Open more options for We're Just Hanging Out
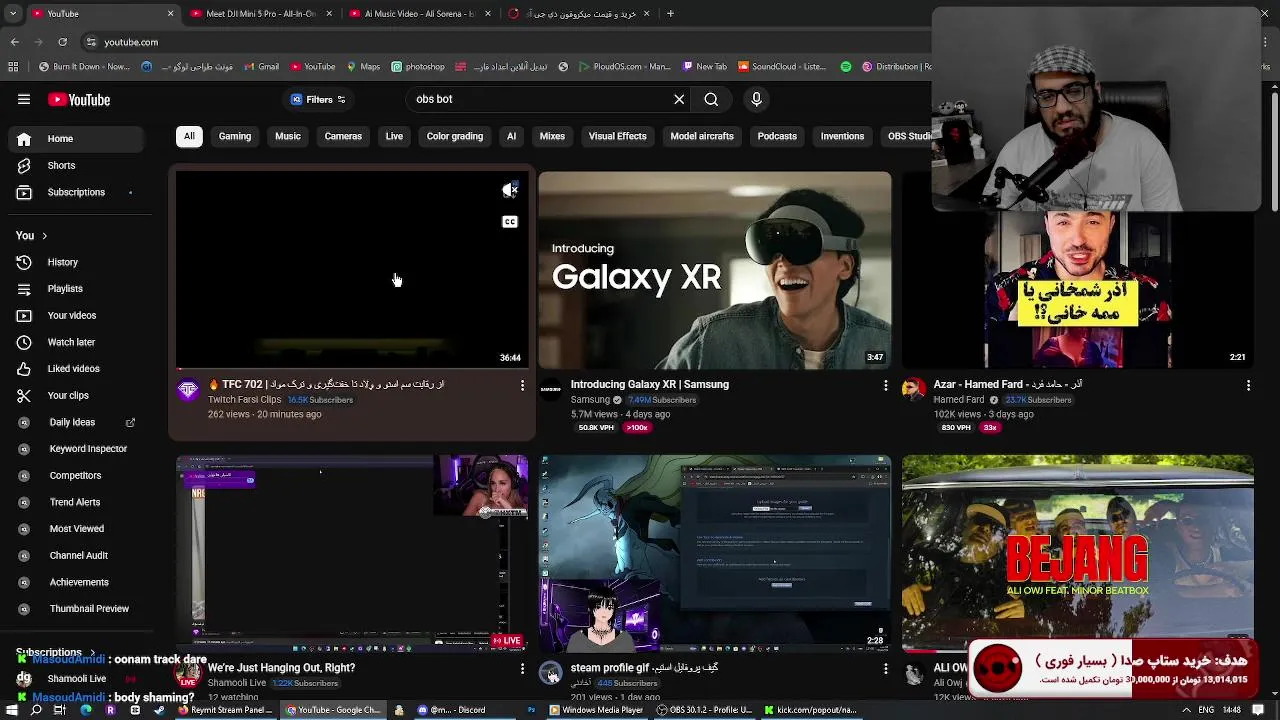Image resolution: width=1280 pixels, height=720 pixels. 522,668
